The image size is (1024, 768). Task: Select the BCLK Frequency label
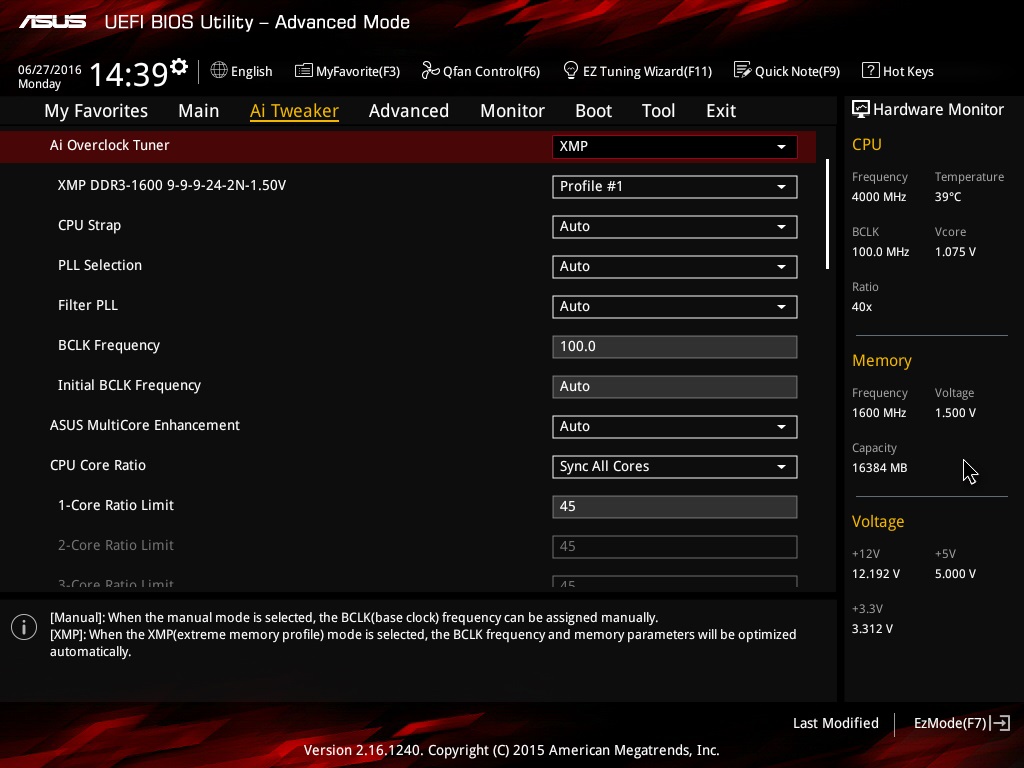(109, 345)
